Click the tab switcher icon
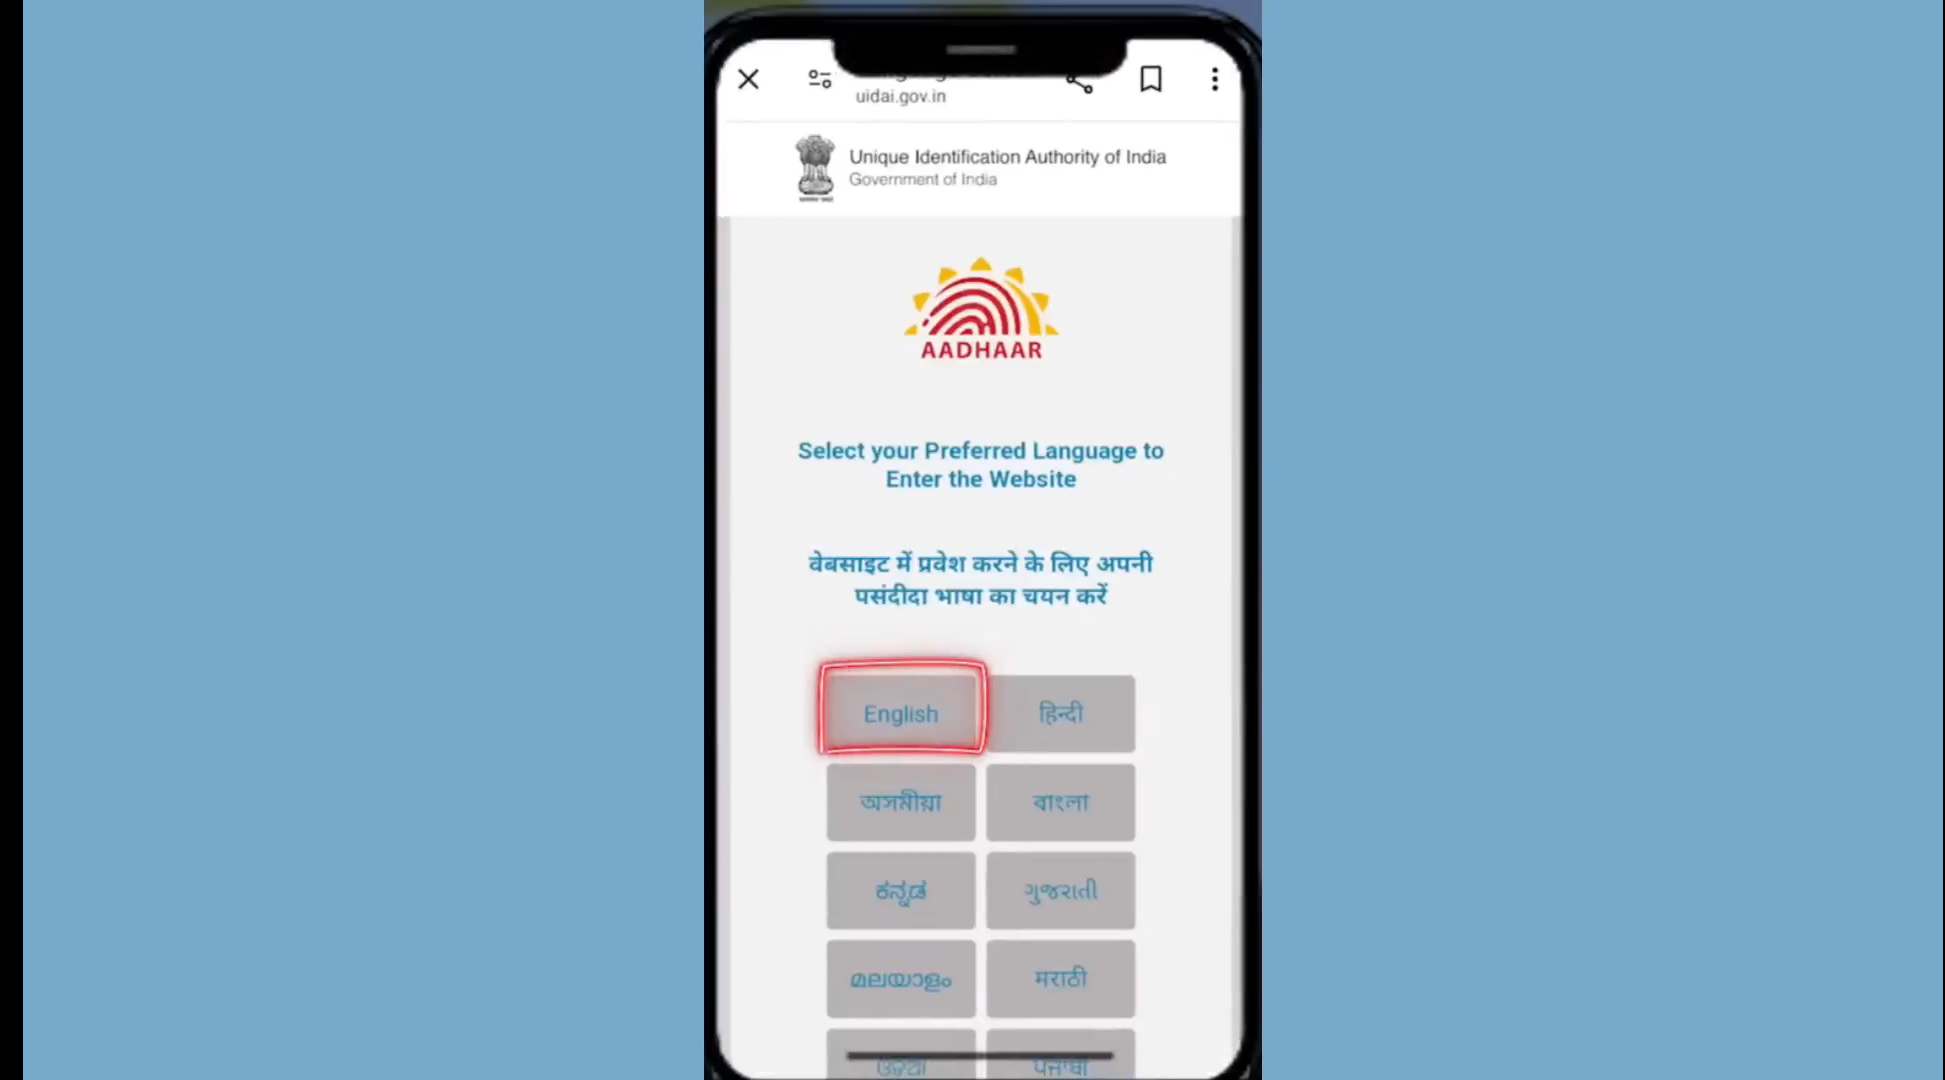This screenshot has height=1080, width=1945. pyautogui.click(x=820, y=78)
